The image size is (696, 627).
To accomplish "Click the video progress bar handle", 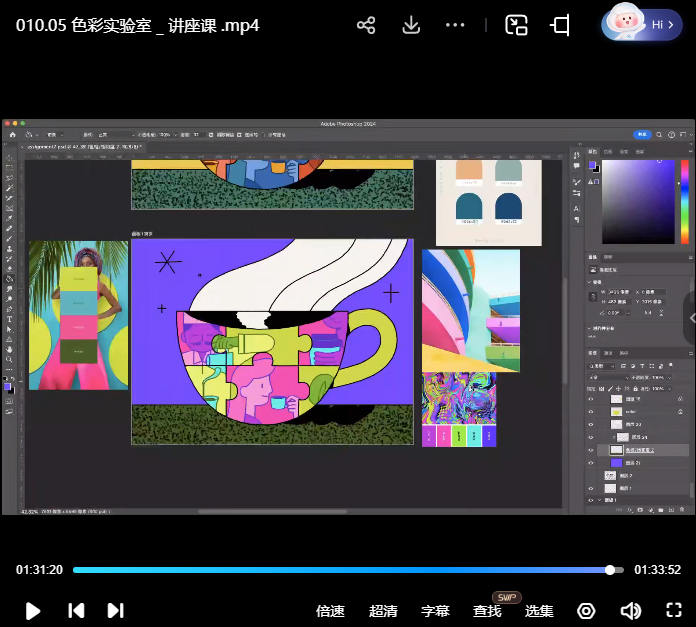I will tap(610, 570).
